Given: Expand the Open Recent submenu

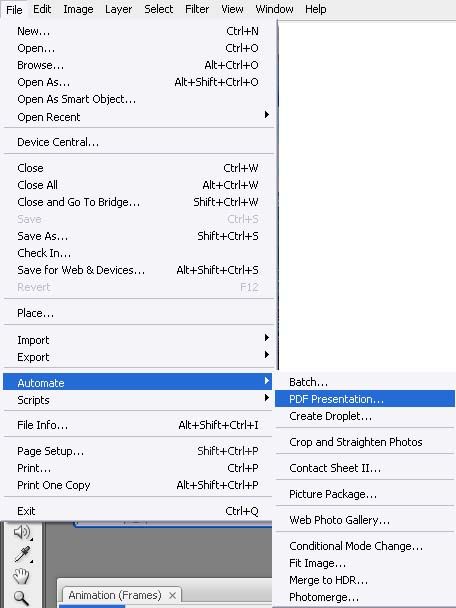Looking at the screenshot, I should tap(138, 117).
